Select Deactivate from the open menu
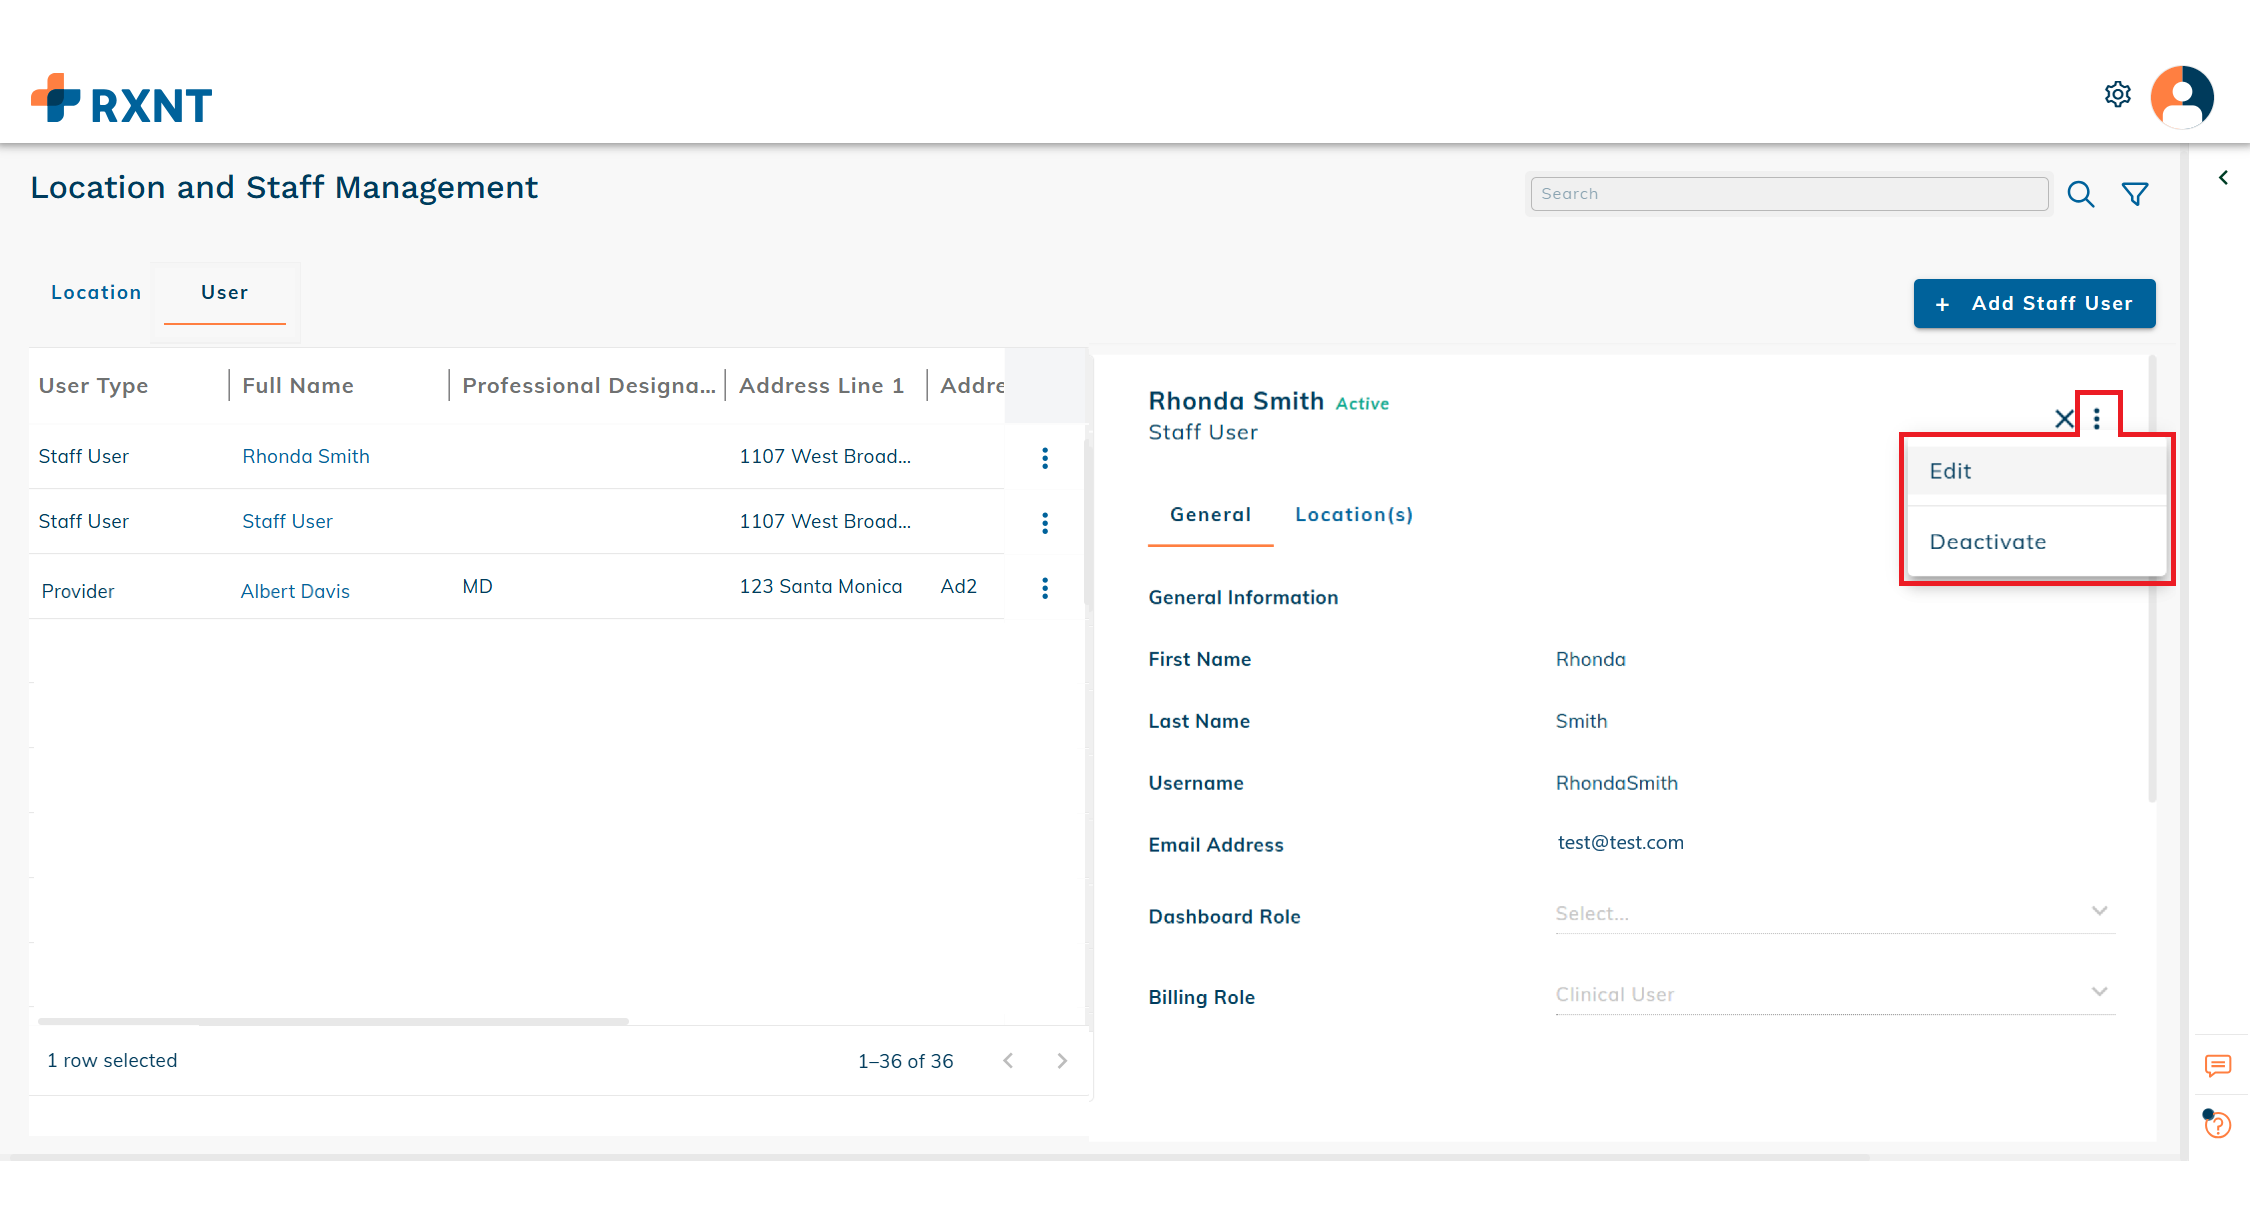 pos(1988,541)
